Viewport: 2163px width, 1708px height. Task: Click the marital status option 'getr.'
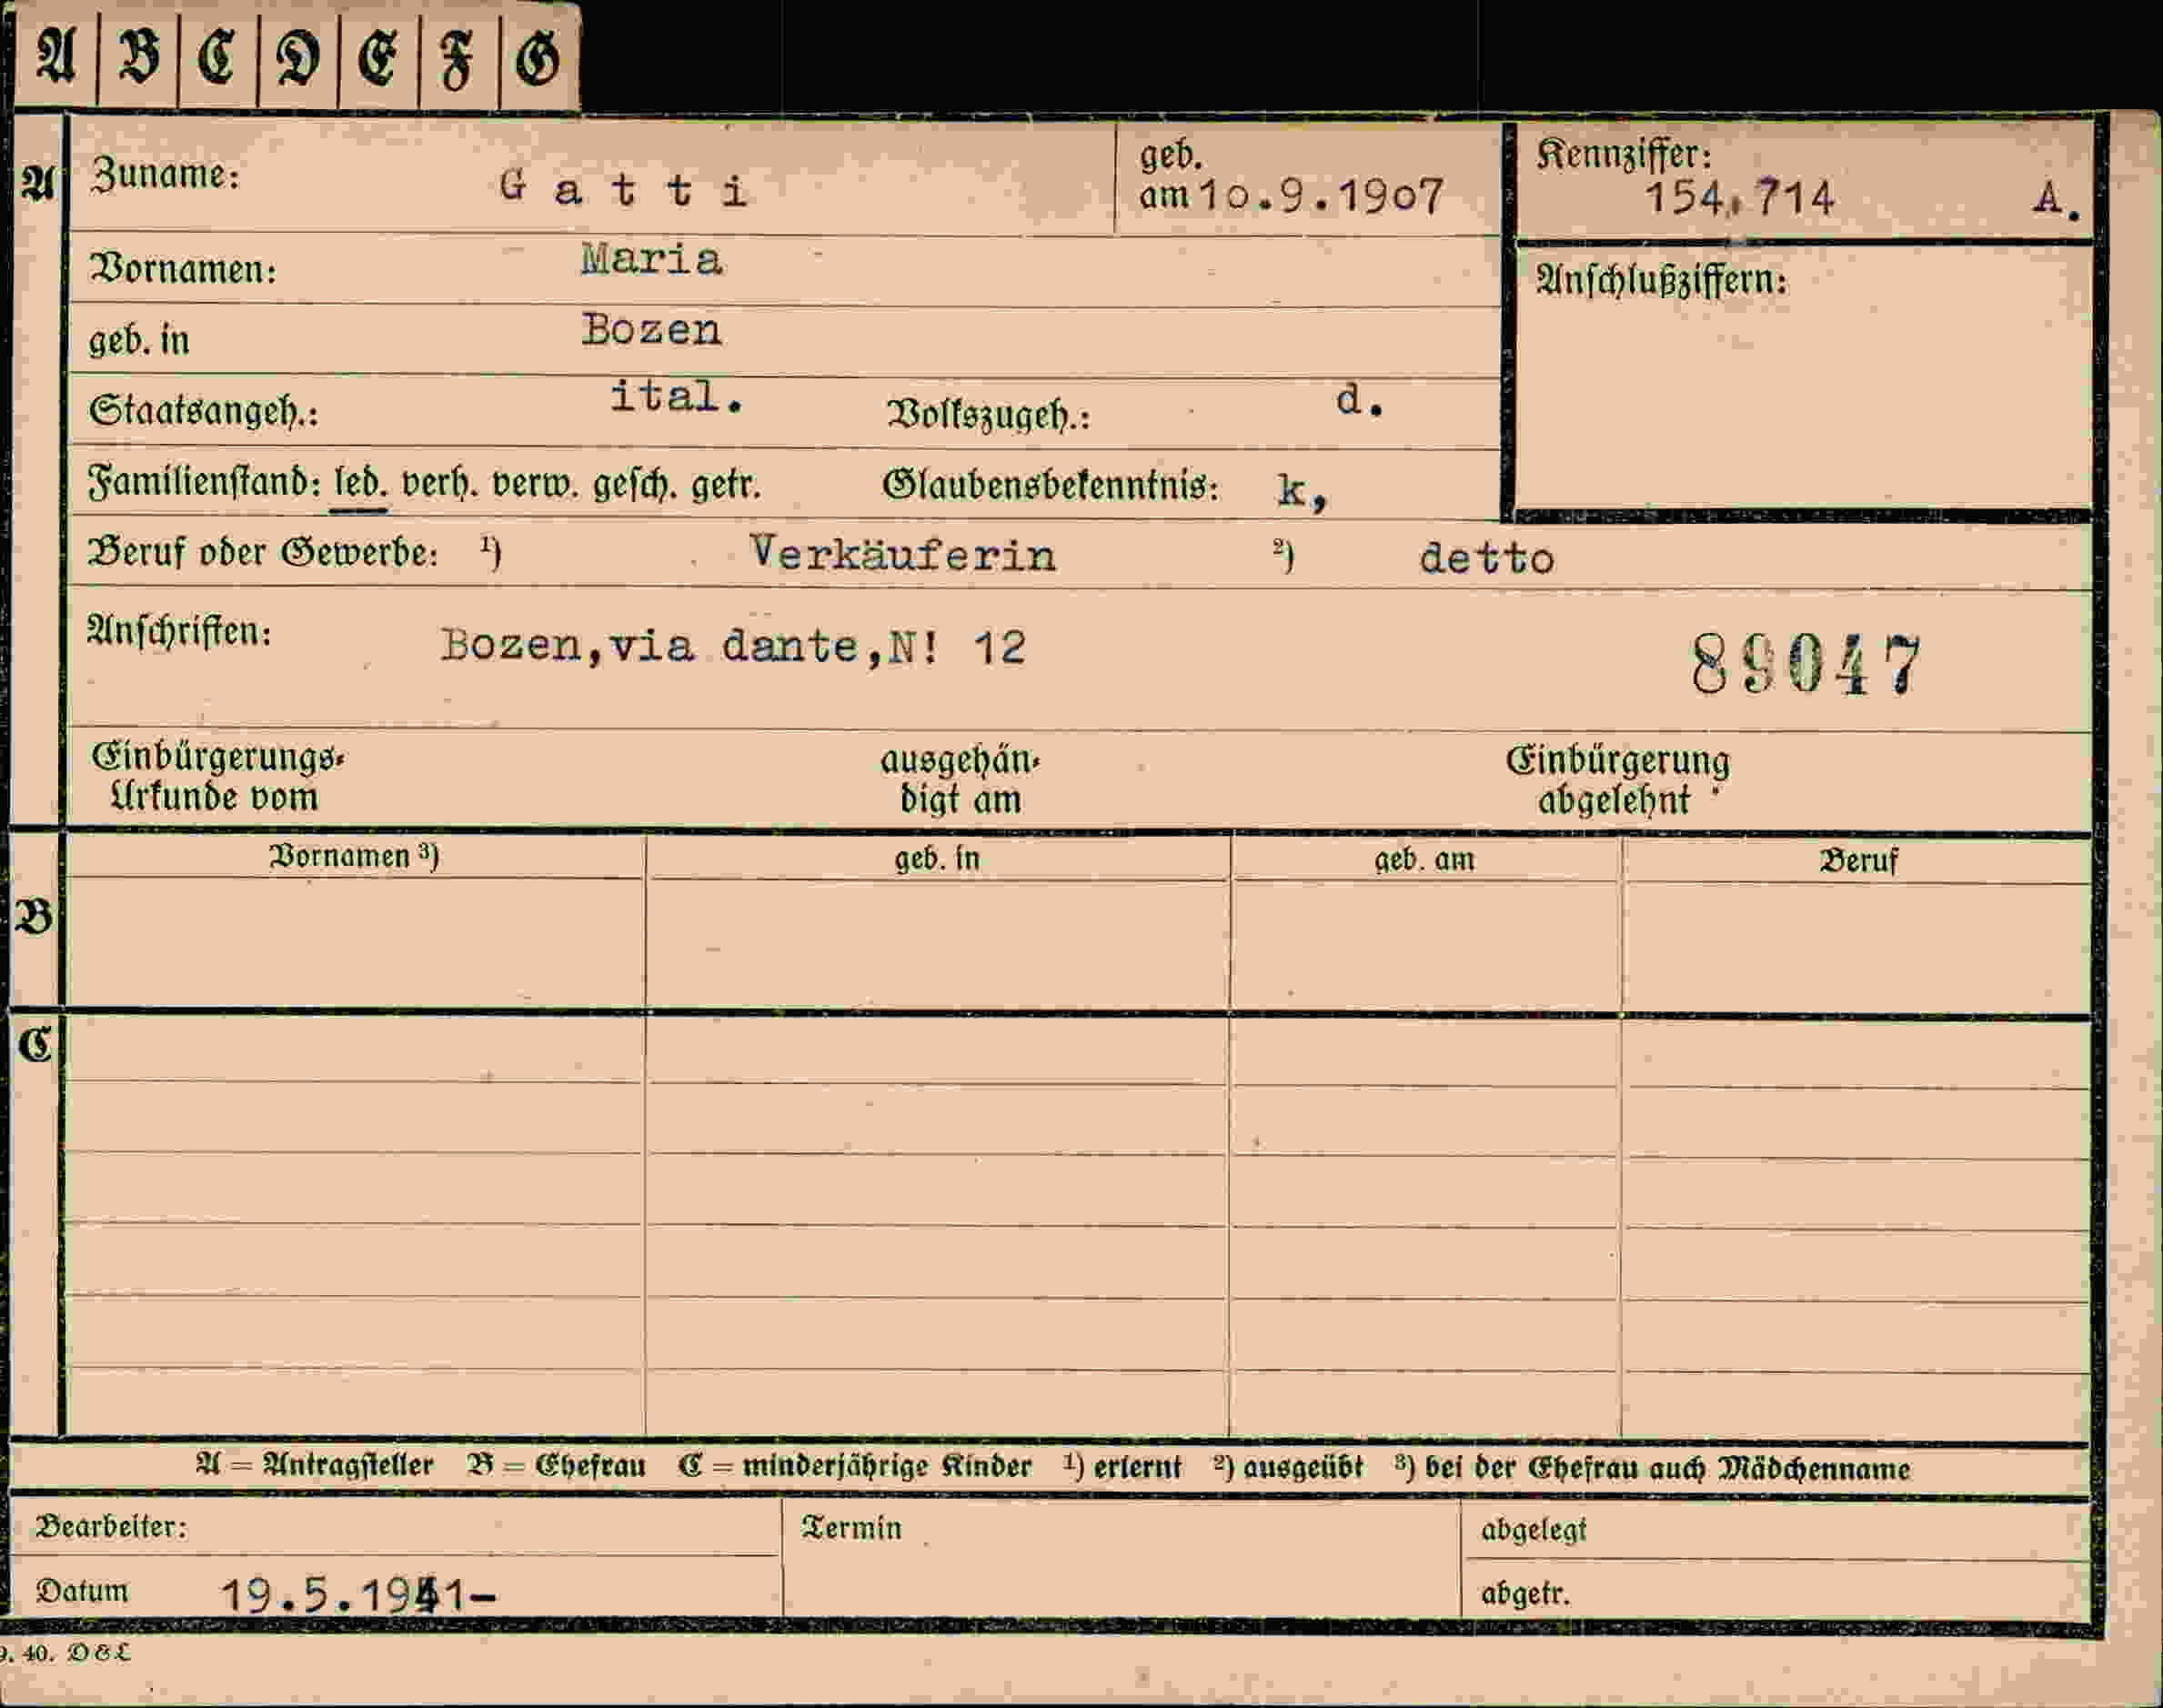pyautogui.click(x=725, y=486)
